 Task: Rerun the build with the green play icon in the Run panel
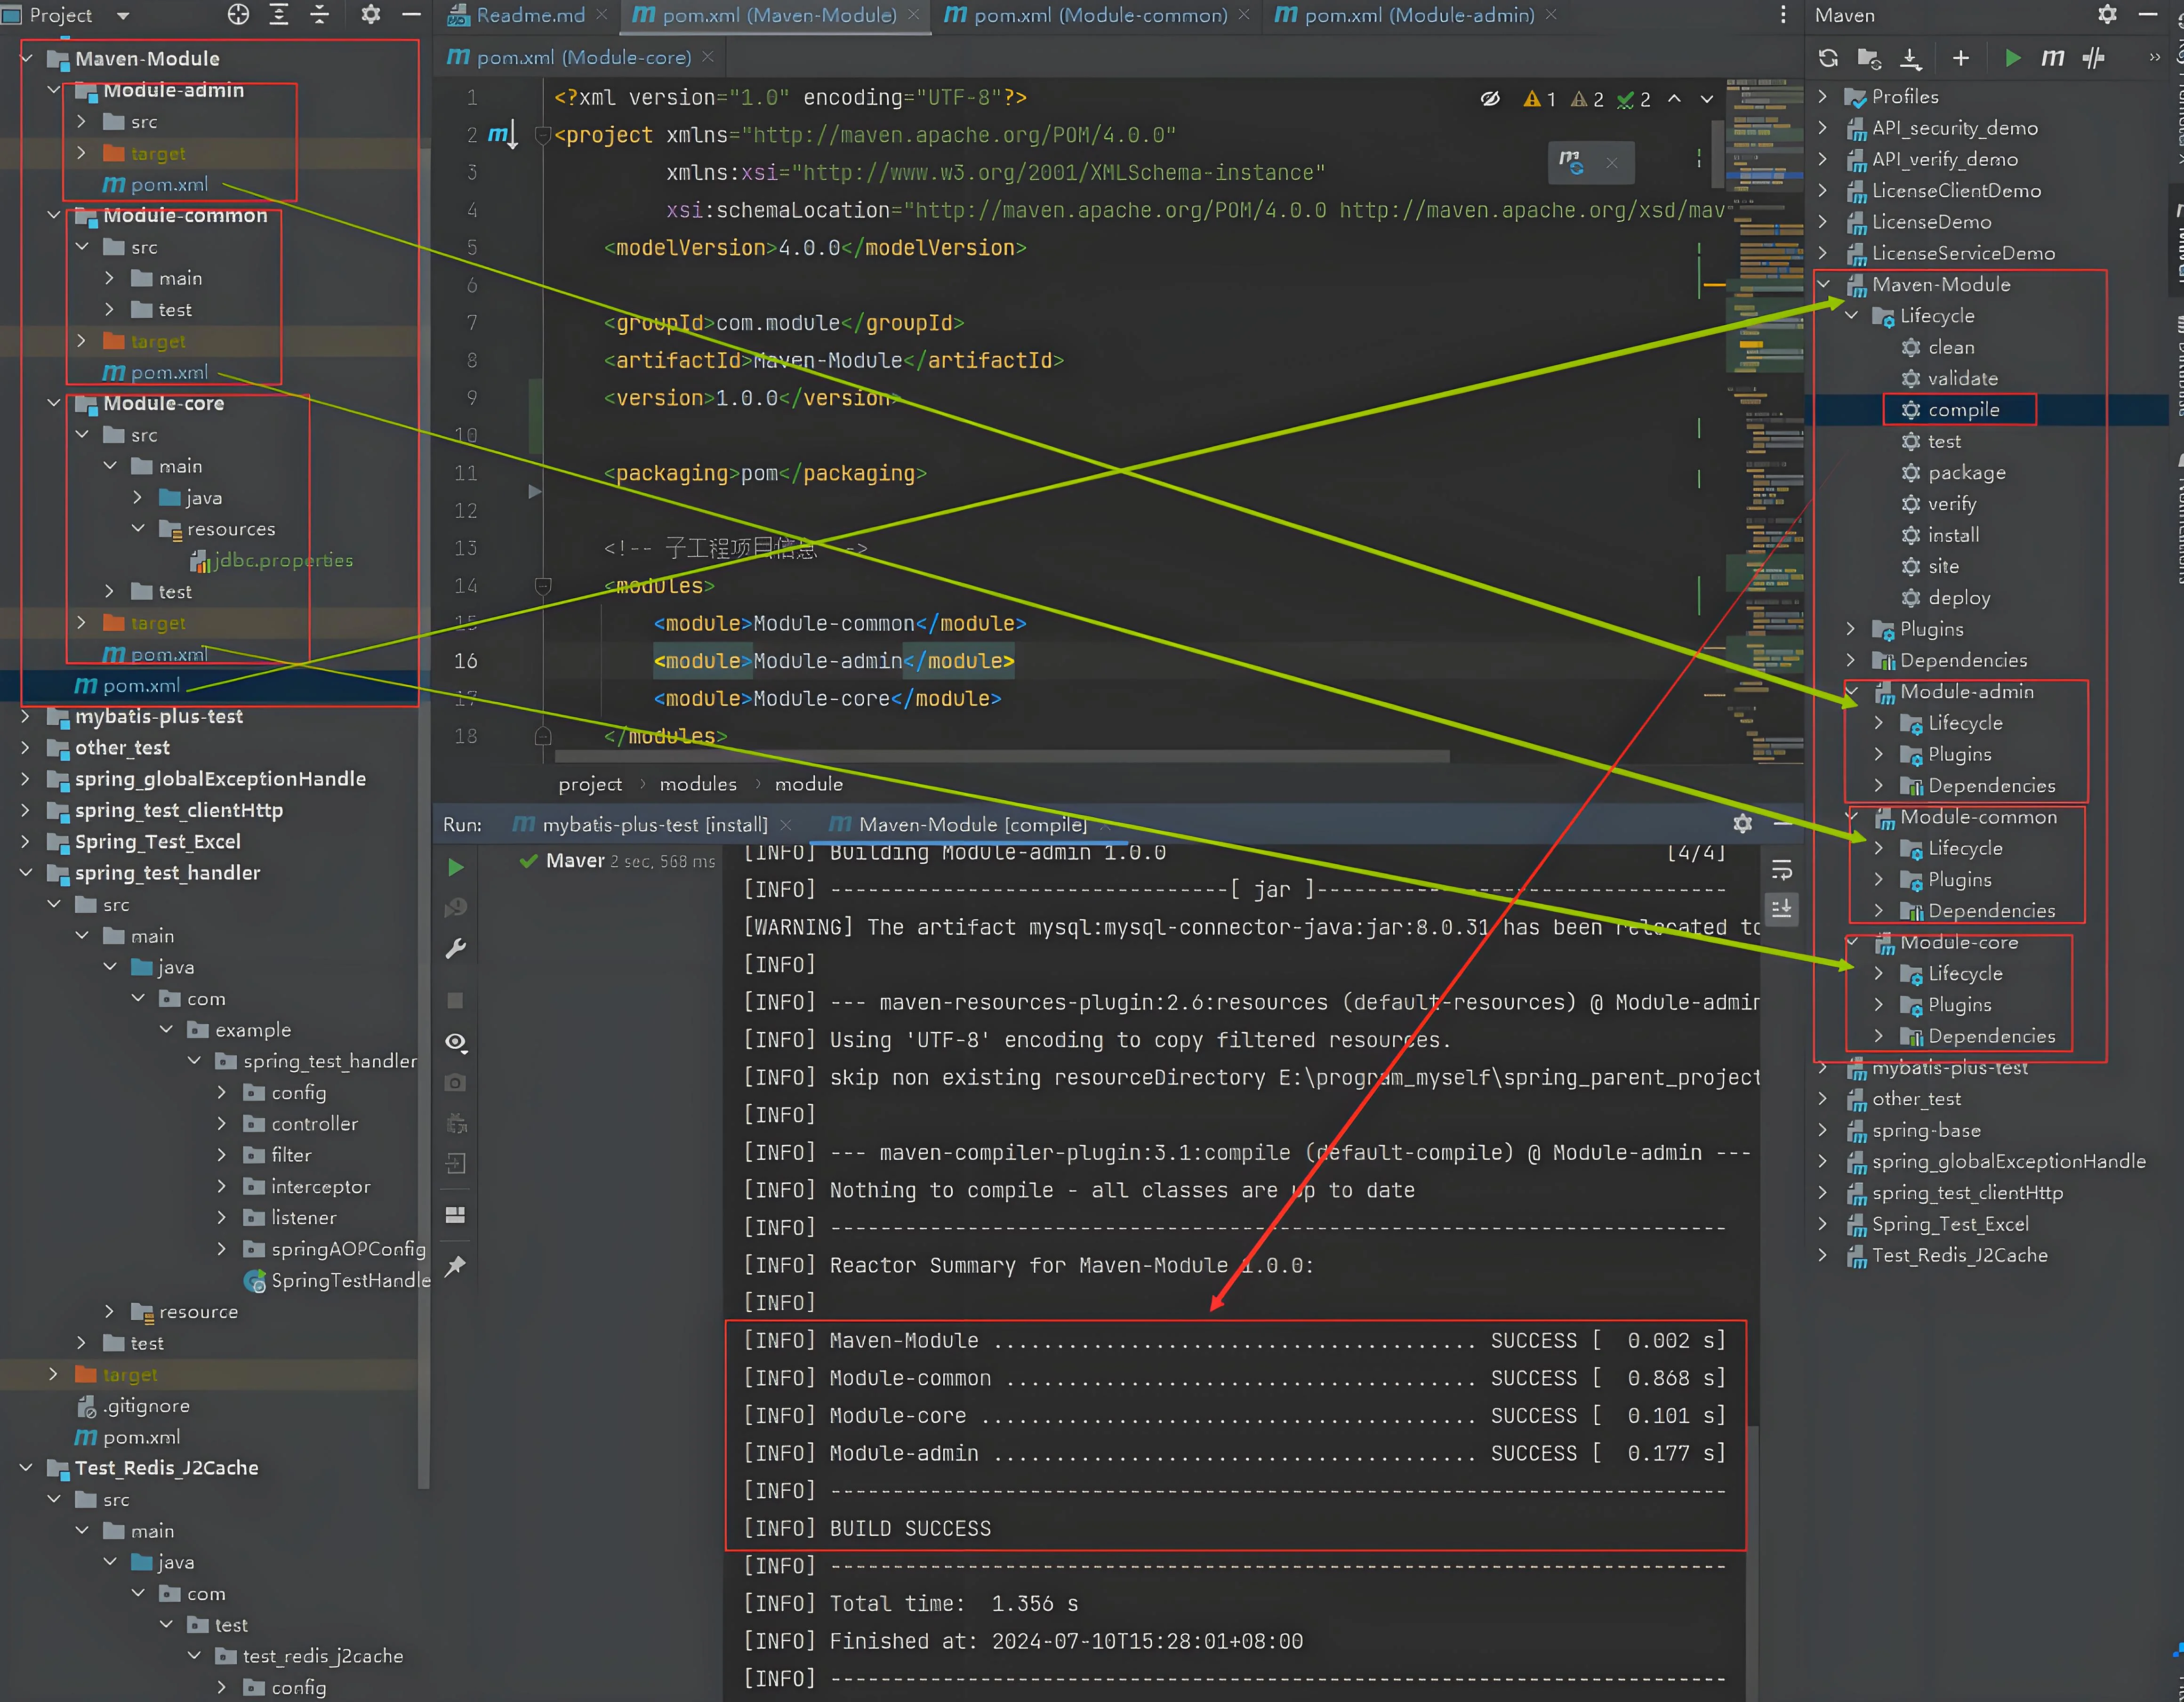click(456, 868)
